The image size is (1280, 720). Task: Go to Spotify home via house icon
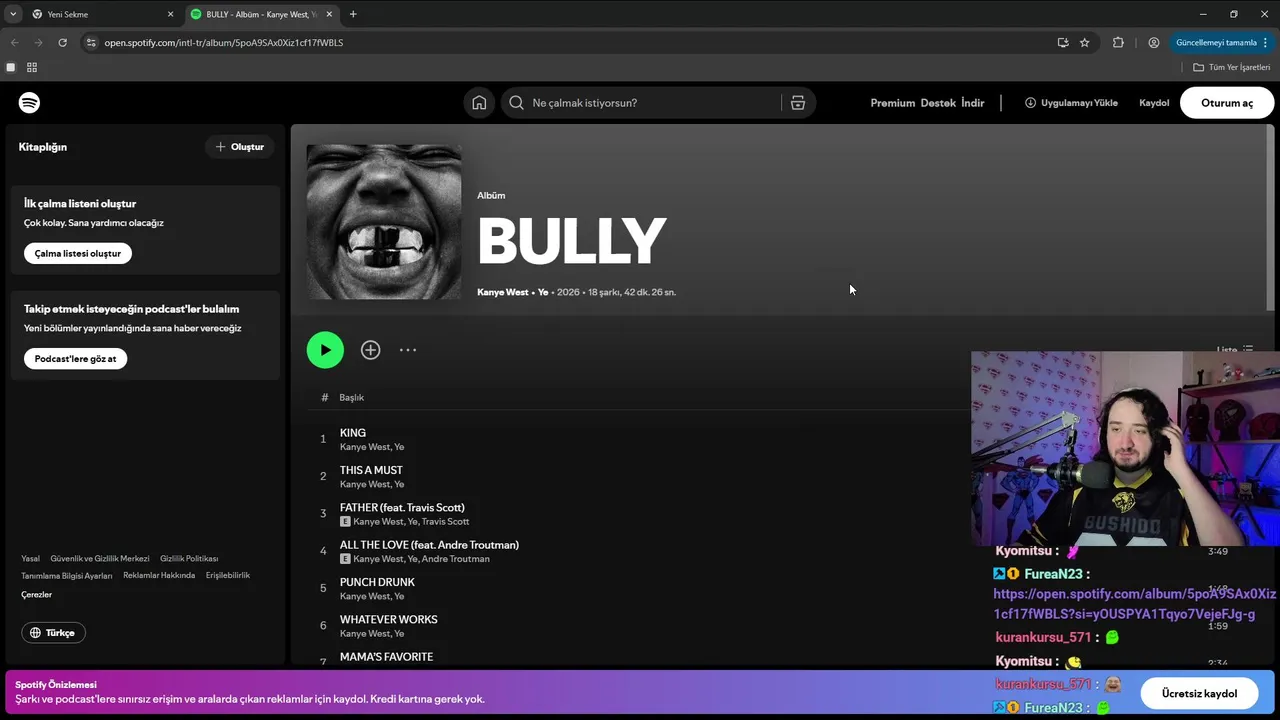pyautogui.click(x=479, y=103)
